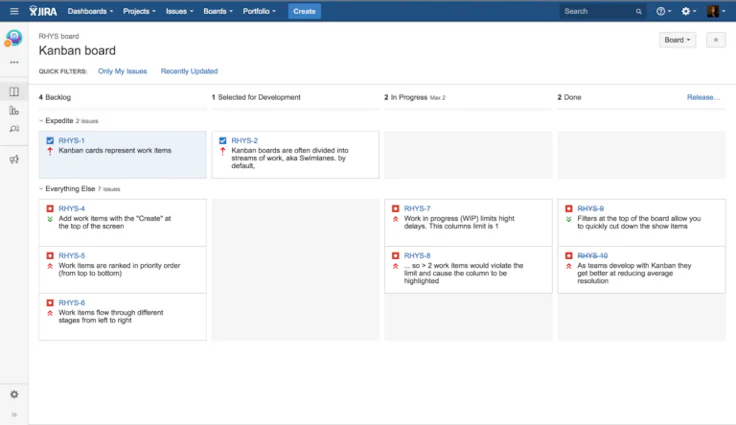Open the Portfolio menu
The width and height of the screenshot is (736, 425).
(x=262, y=11)
